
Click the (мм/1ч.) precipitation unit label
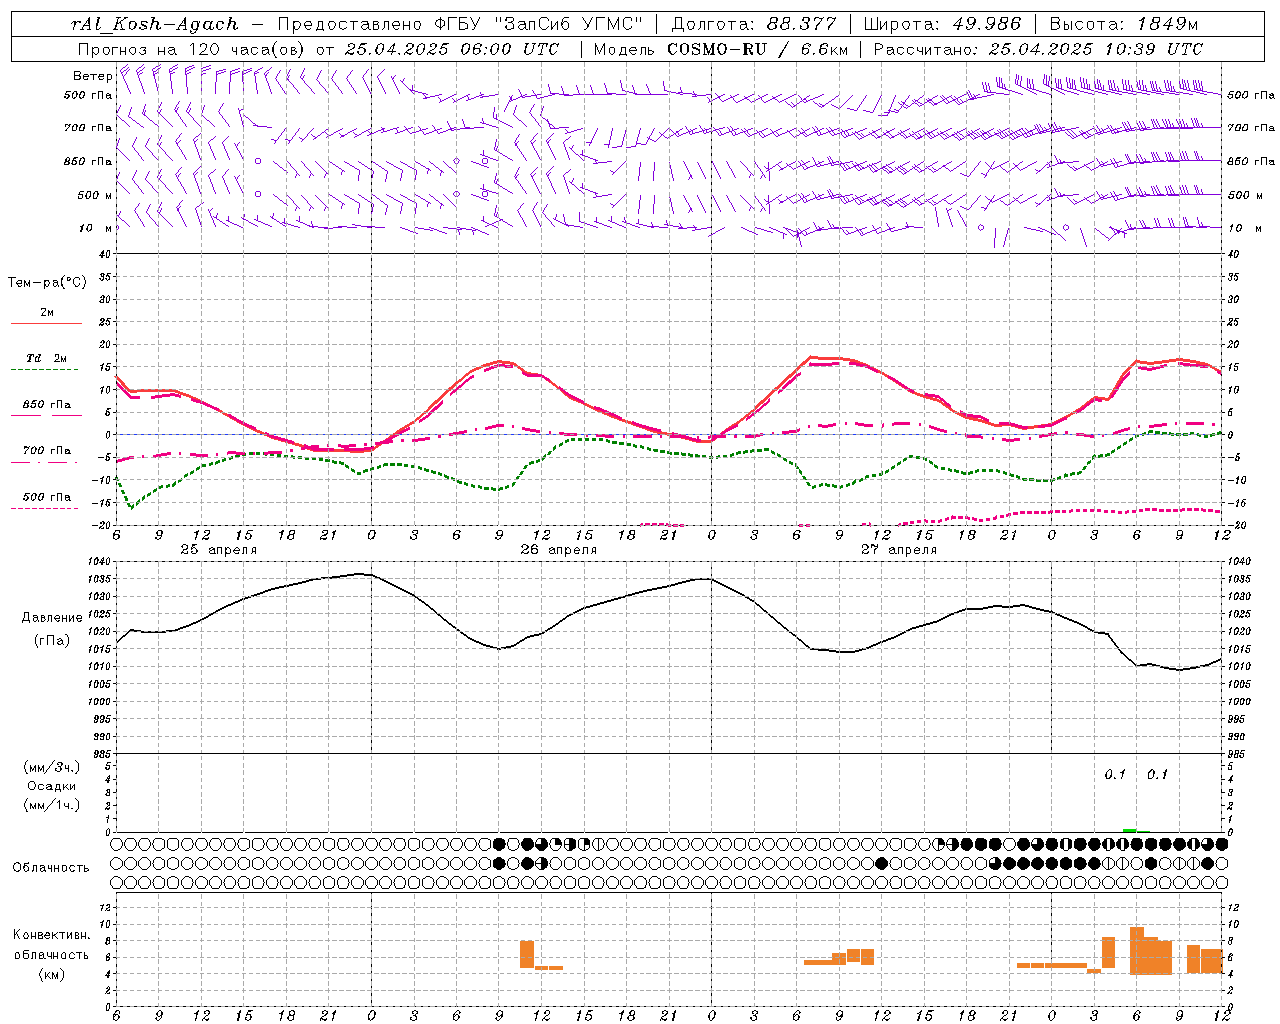click(52, 805)
